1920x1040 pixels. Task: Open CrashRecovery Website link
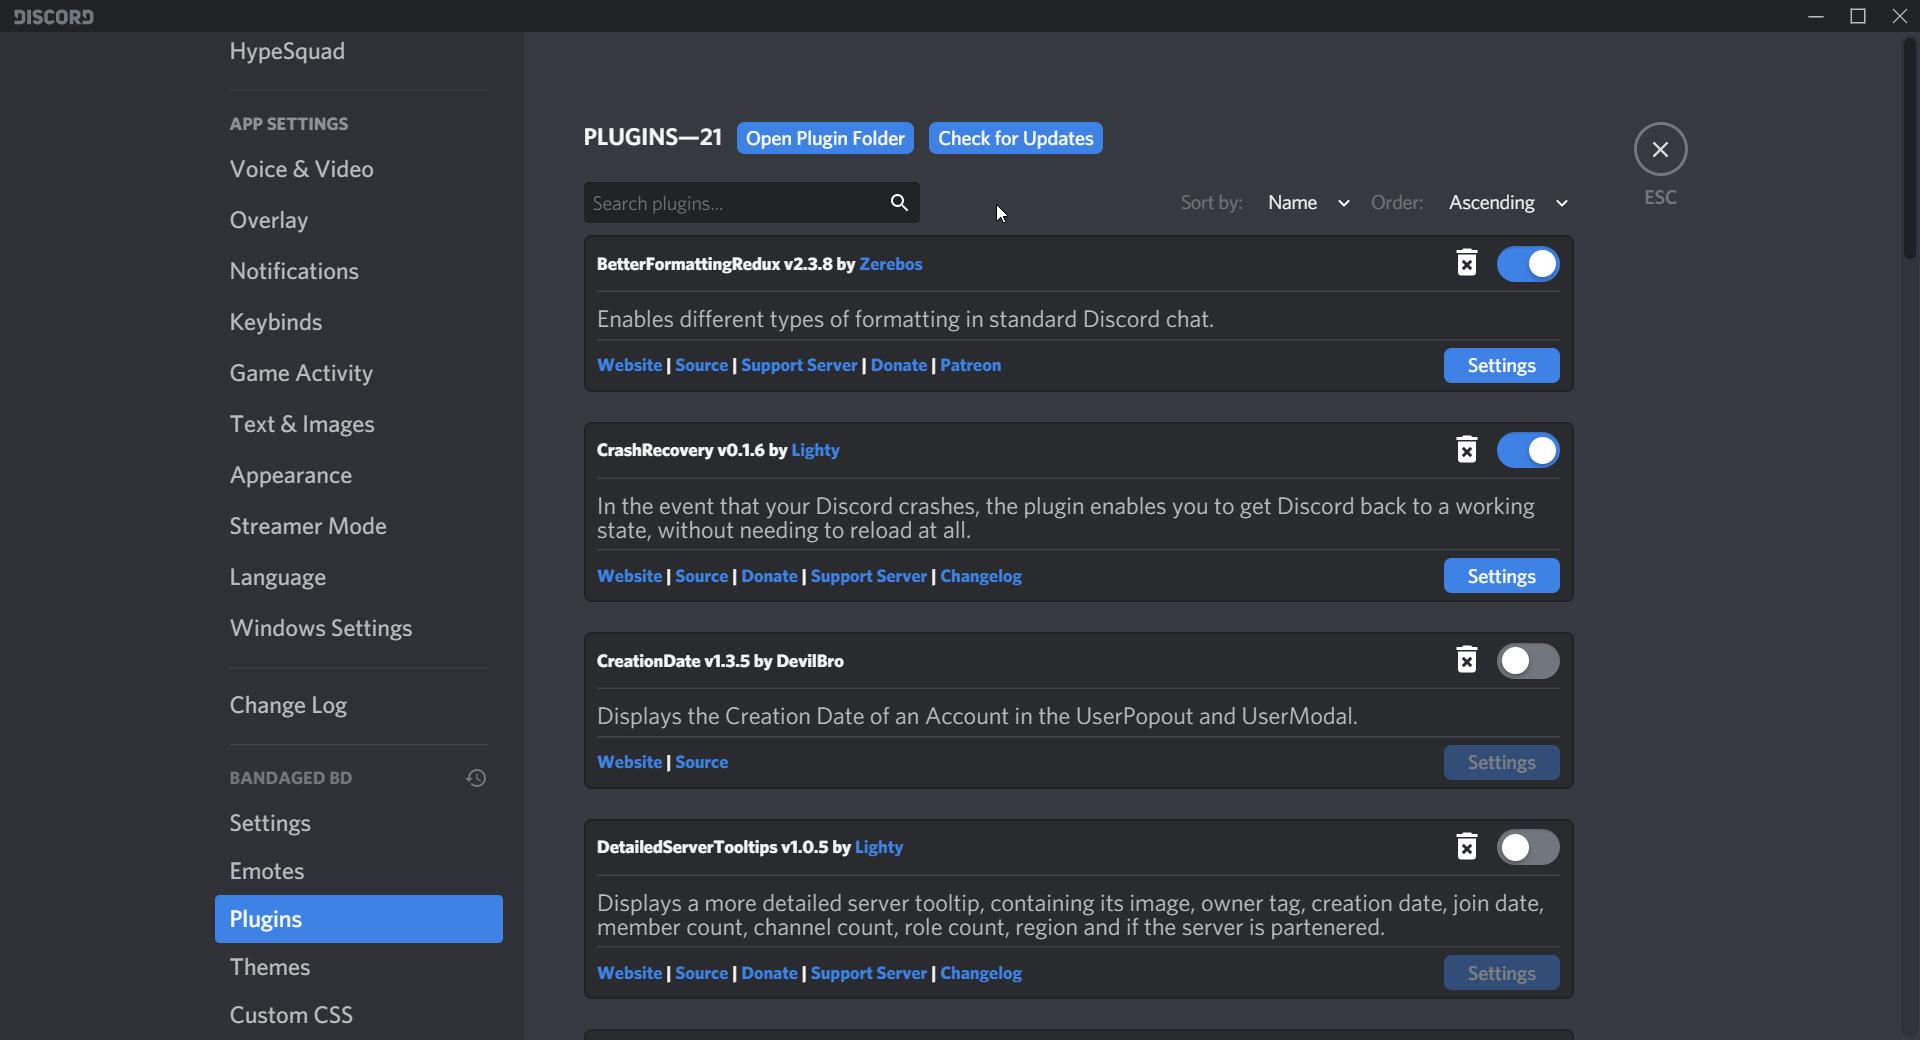click(x=629, y=576)
